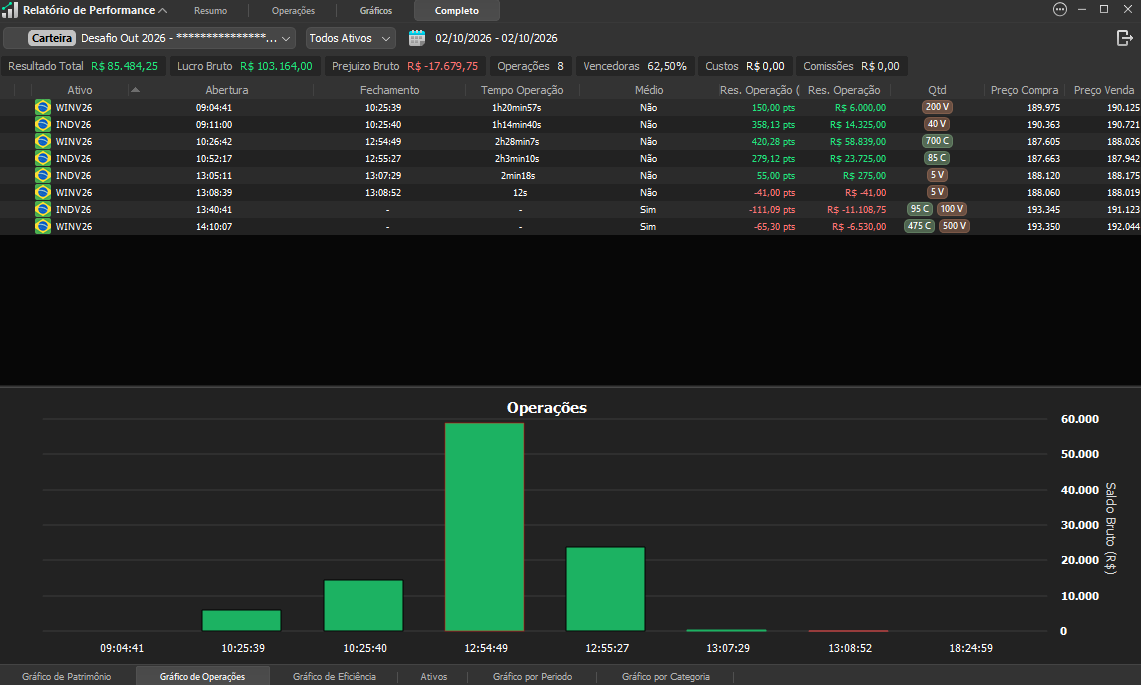Click the chart bar at 10:25:39

tap(242, 620)
